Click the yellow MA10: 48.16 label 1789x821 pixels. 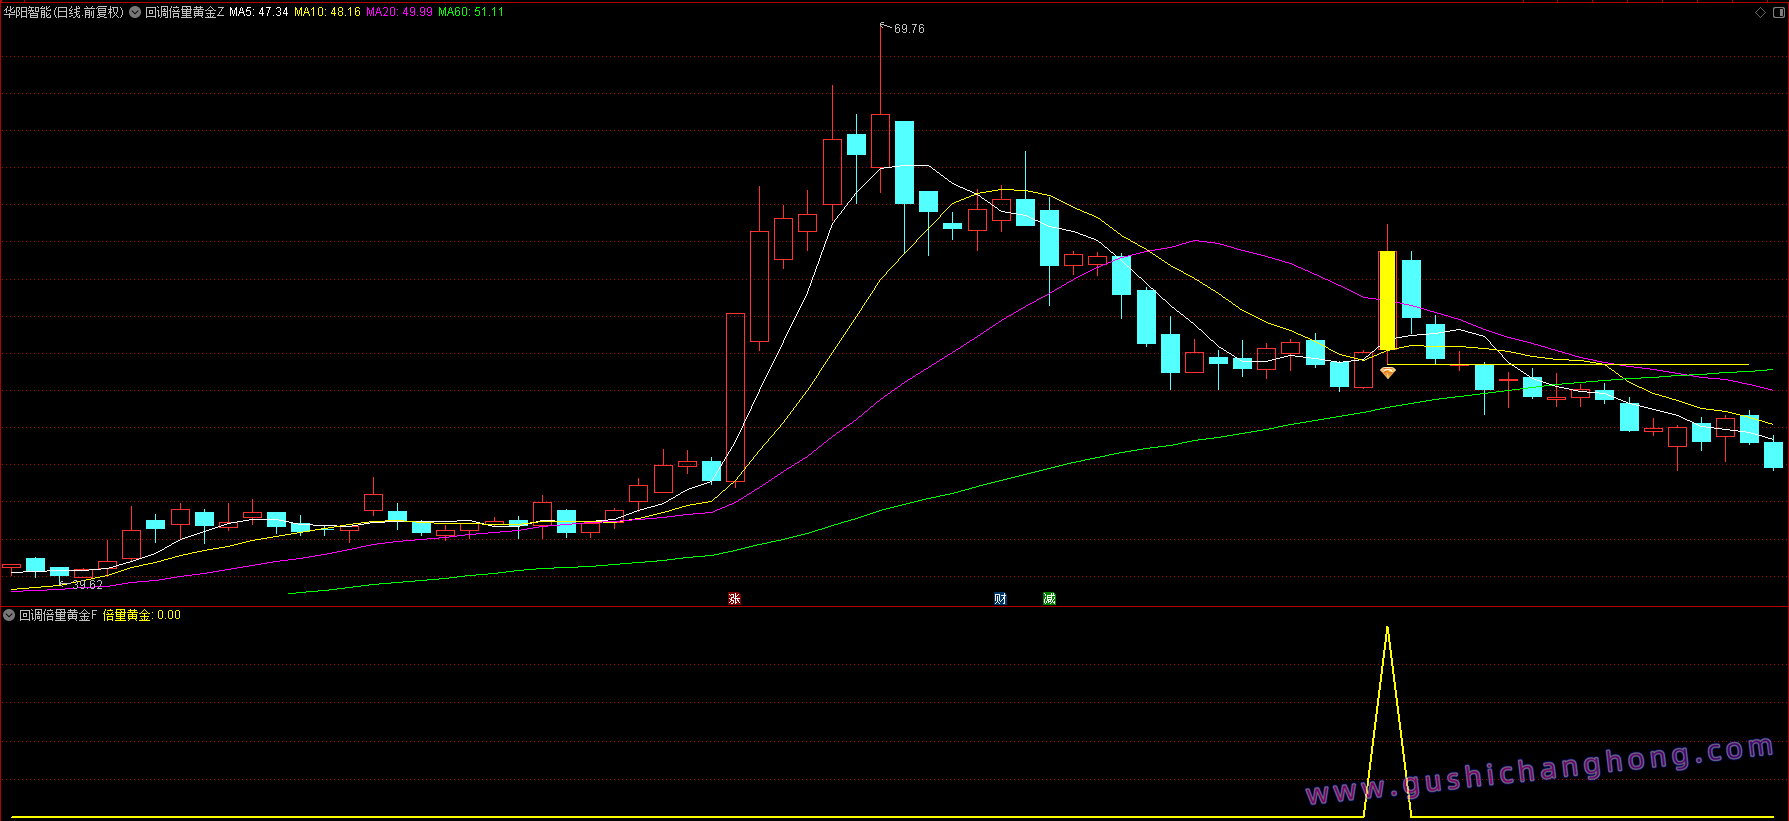tap(327, 12)
